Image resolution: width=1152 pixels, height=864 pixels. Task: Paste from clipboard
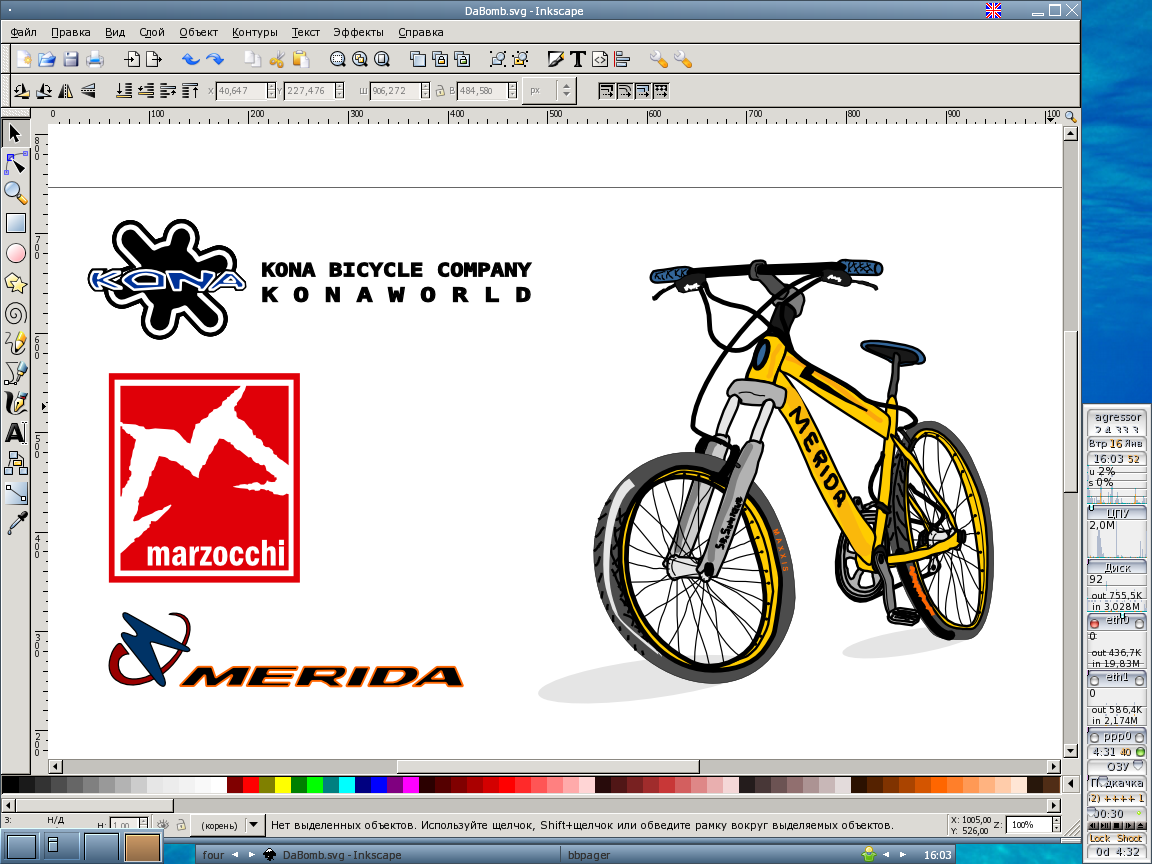pyautogui.click(x=300, y=60)
